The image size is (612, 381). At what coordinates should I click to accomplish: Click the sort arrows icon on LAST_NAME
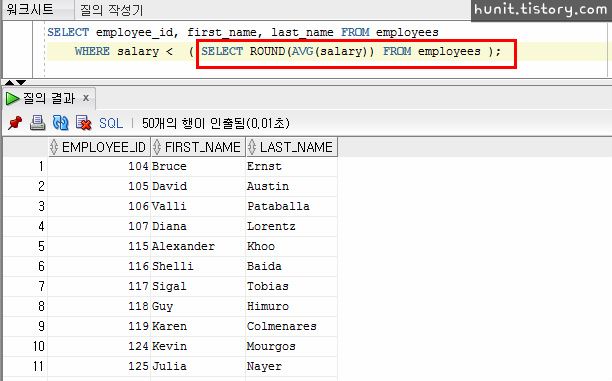click(x=252, y=147)
